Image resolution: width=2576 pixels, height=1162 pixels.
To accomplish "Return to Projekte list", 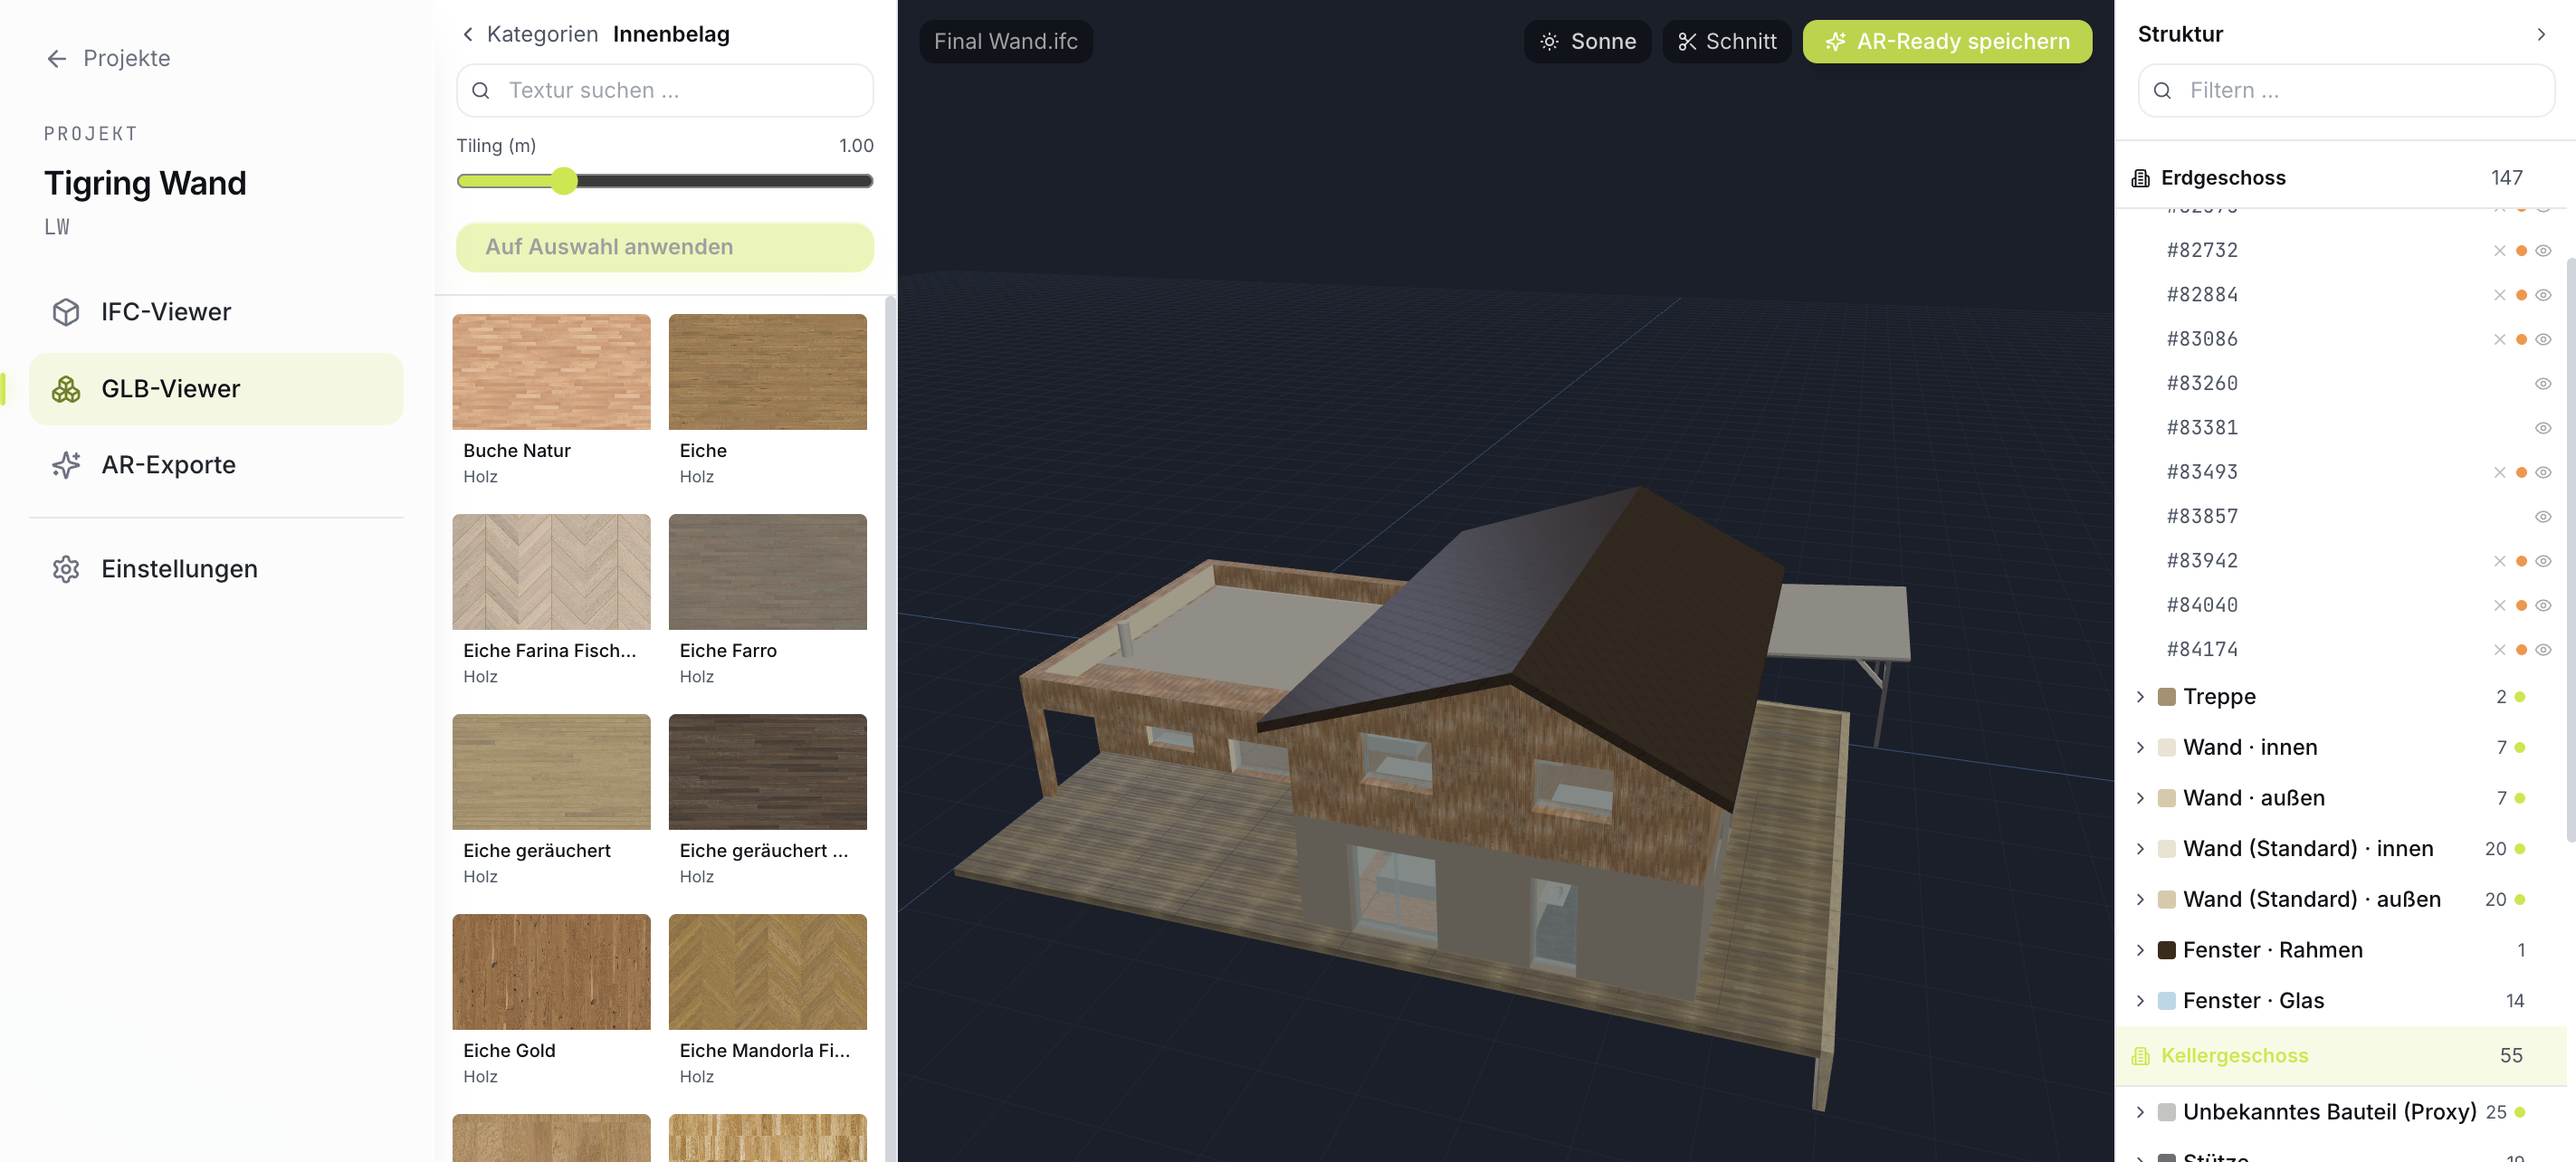I will tap(108, 59).
